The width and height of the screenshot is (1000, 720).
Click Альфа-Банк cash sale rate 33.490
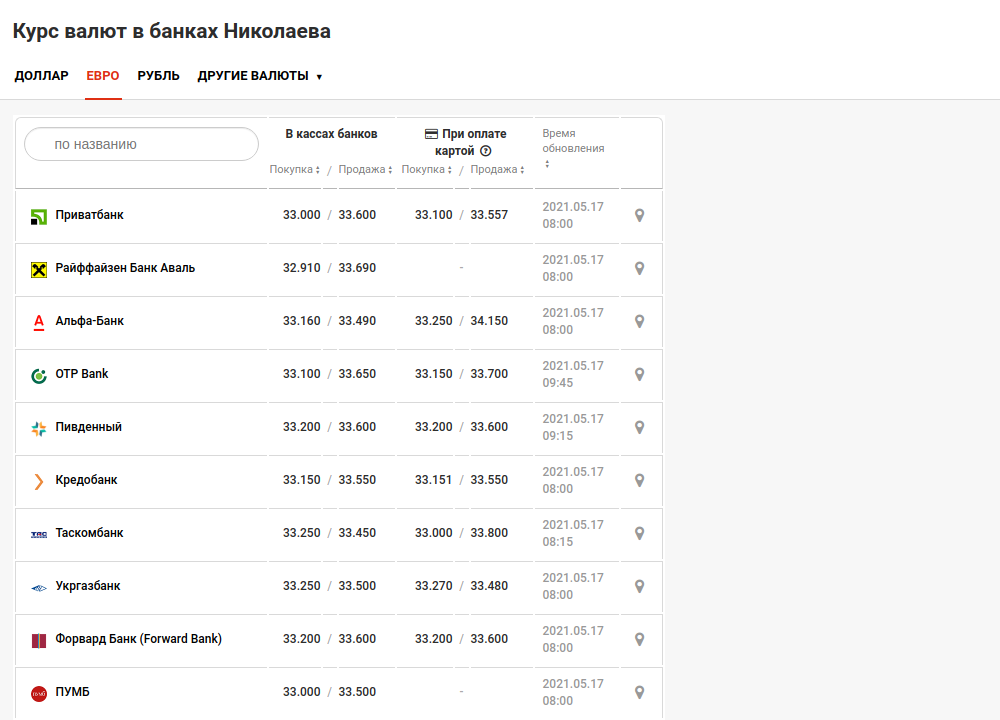357,321
